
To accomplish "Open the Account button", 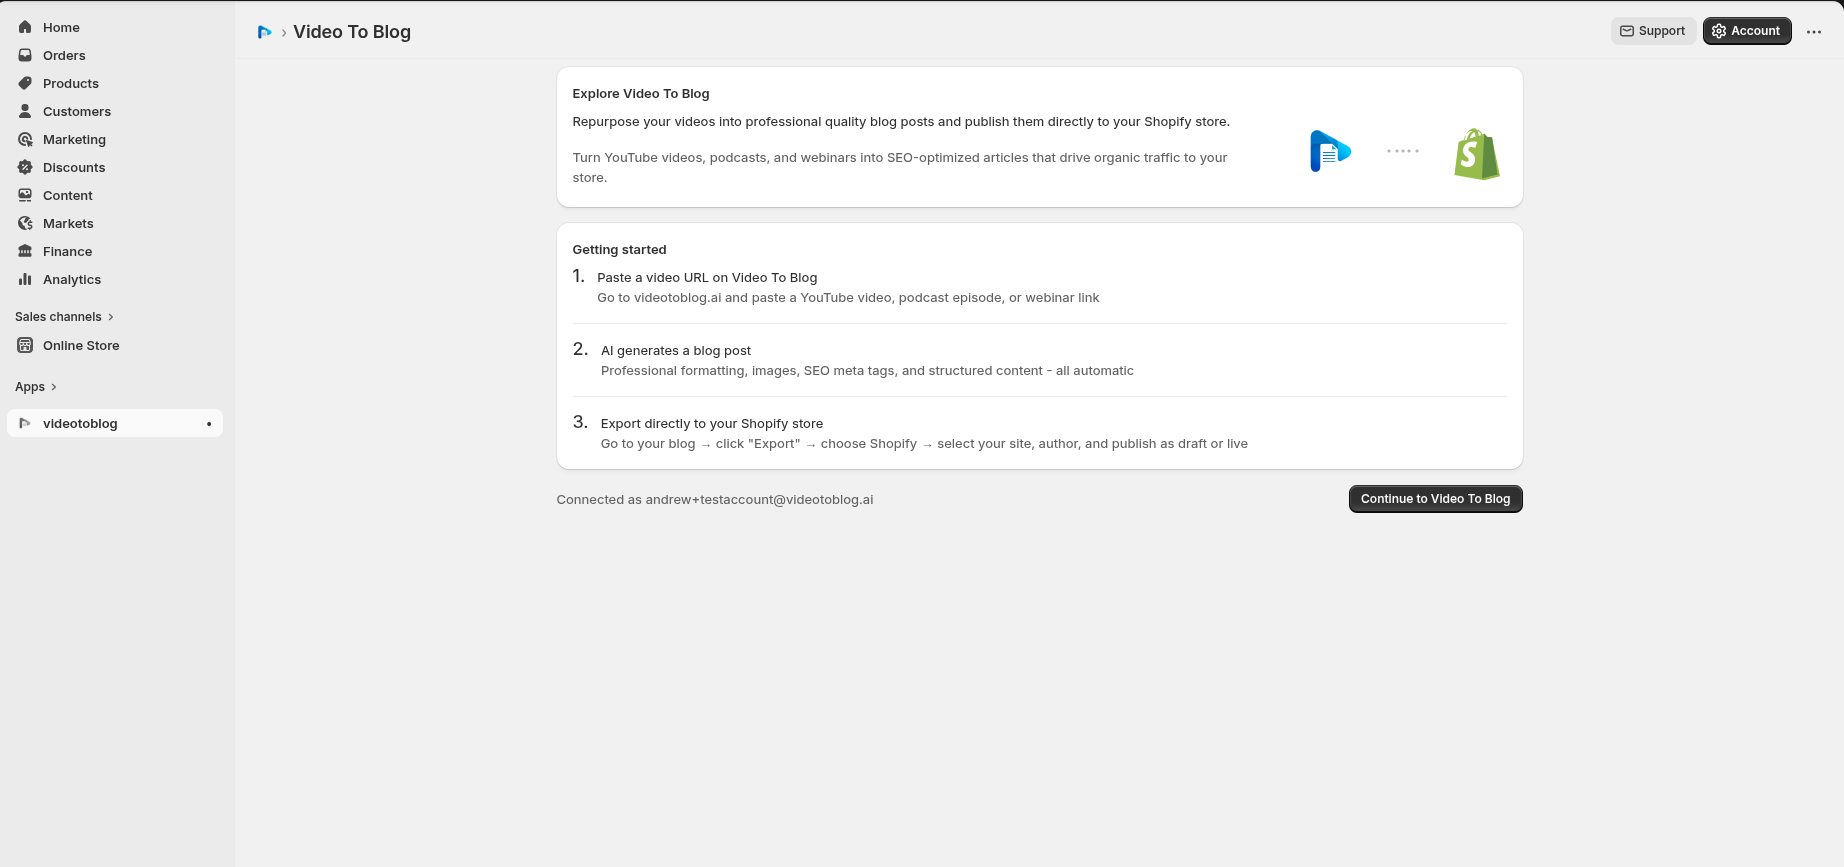I will [x=1747, y=31].
